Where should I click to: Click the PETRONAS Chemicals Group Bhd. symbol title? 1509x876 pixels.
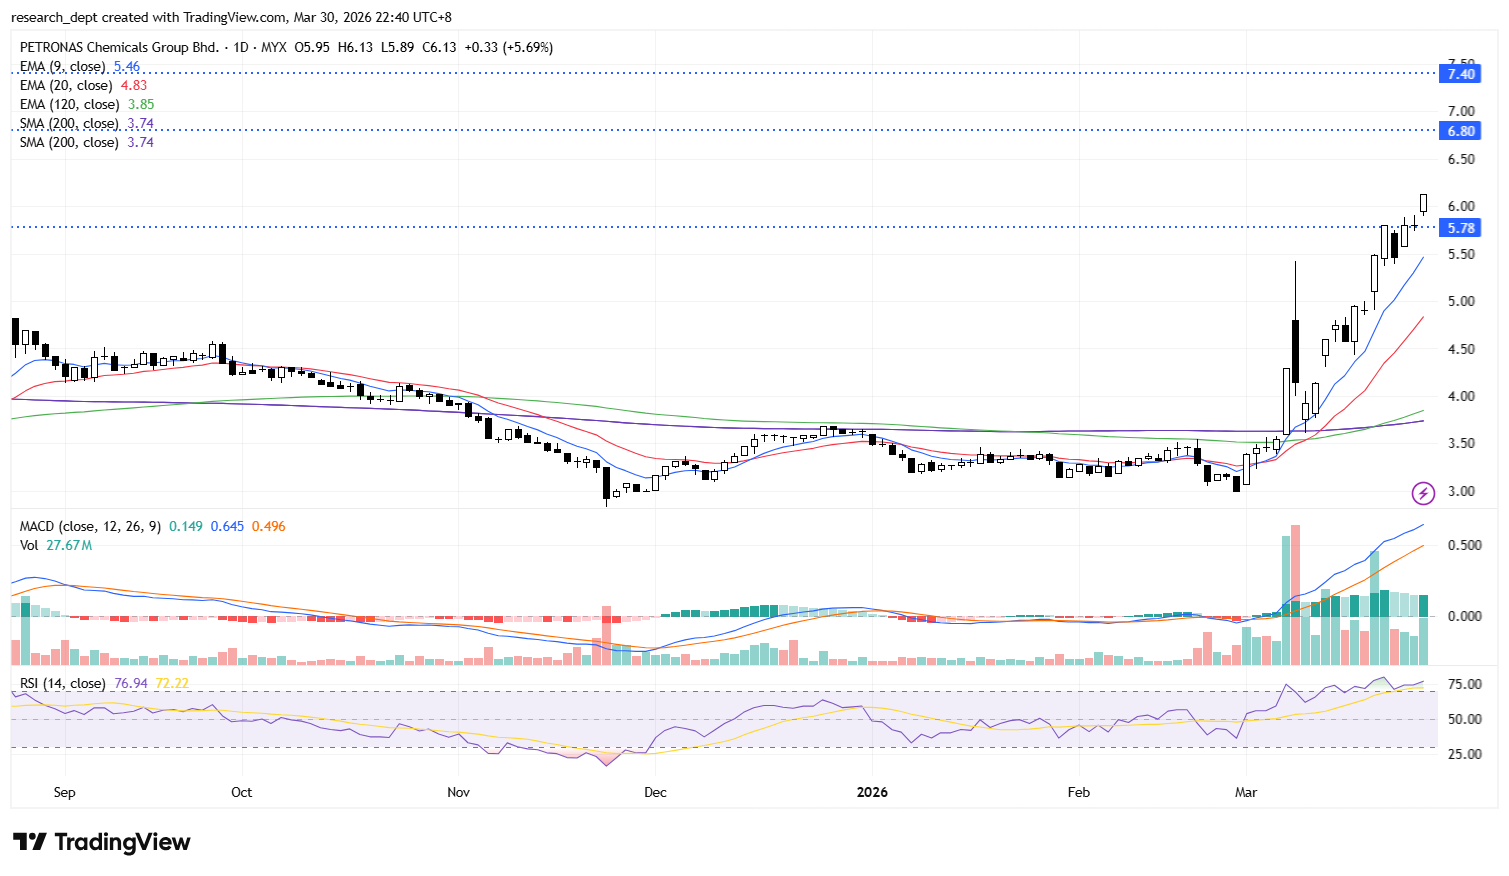[x=119, y=47]
